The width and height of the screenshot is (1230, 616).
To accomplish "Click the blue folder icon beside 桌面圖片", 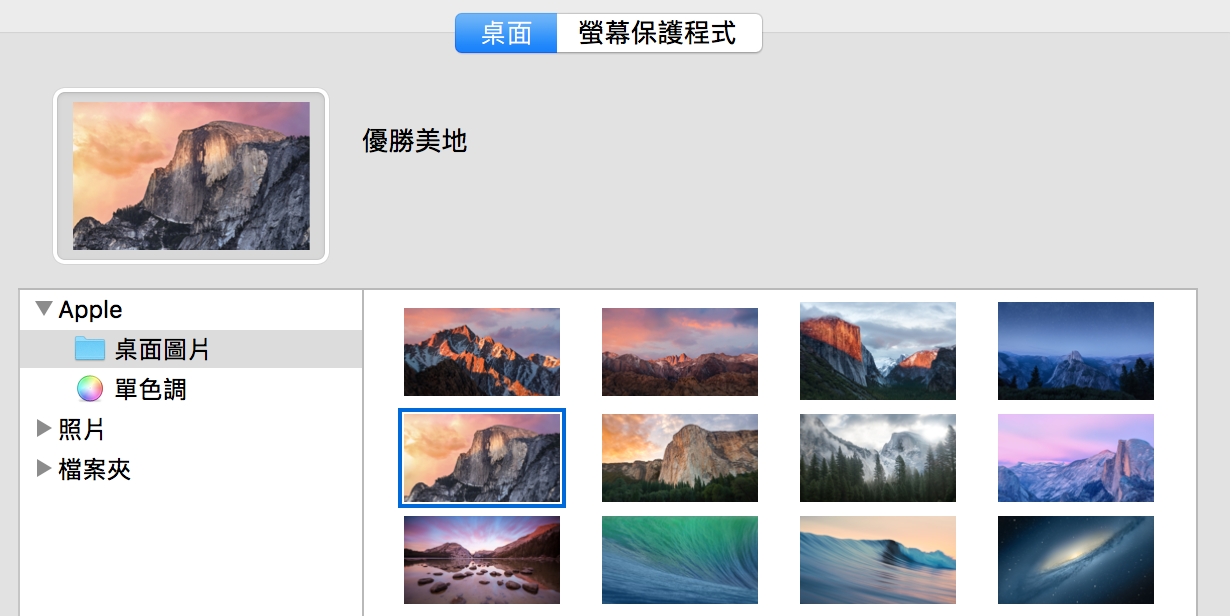I will click(x=90, y=349).
